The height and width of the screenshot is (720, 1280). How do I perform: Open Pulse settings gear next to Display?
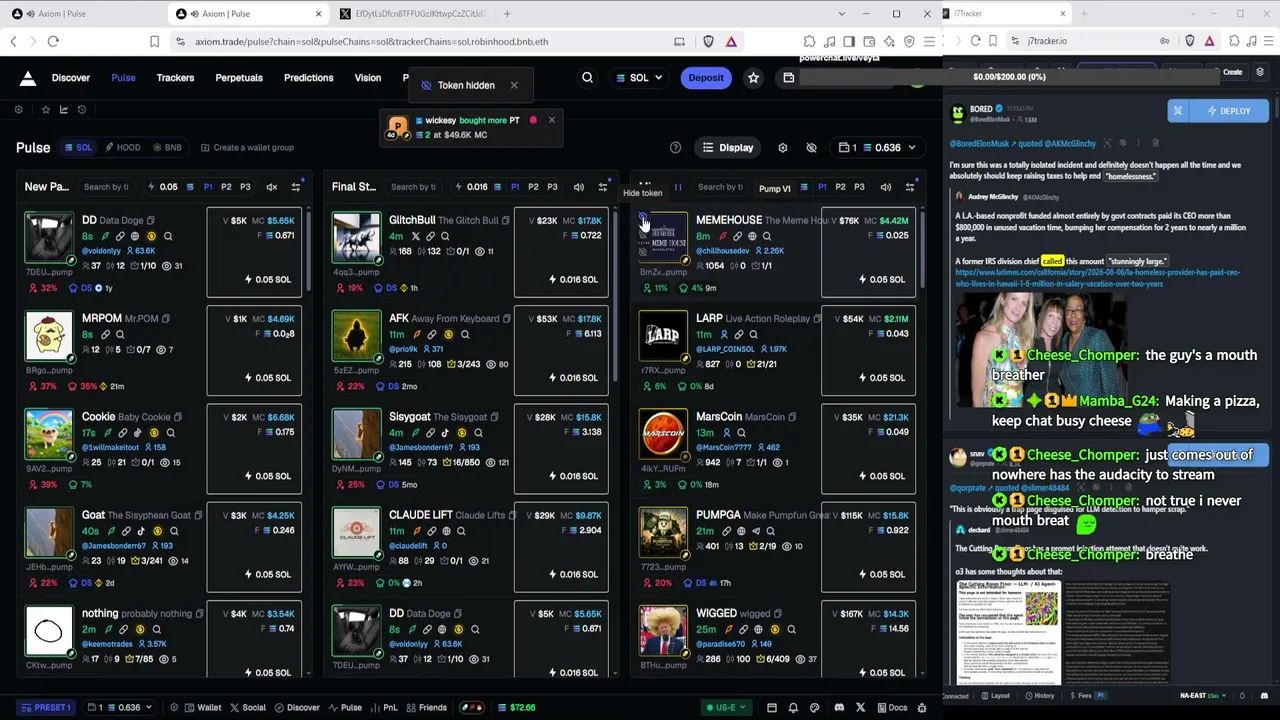click(783, 148)
